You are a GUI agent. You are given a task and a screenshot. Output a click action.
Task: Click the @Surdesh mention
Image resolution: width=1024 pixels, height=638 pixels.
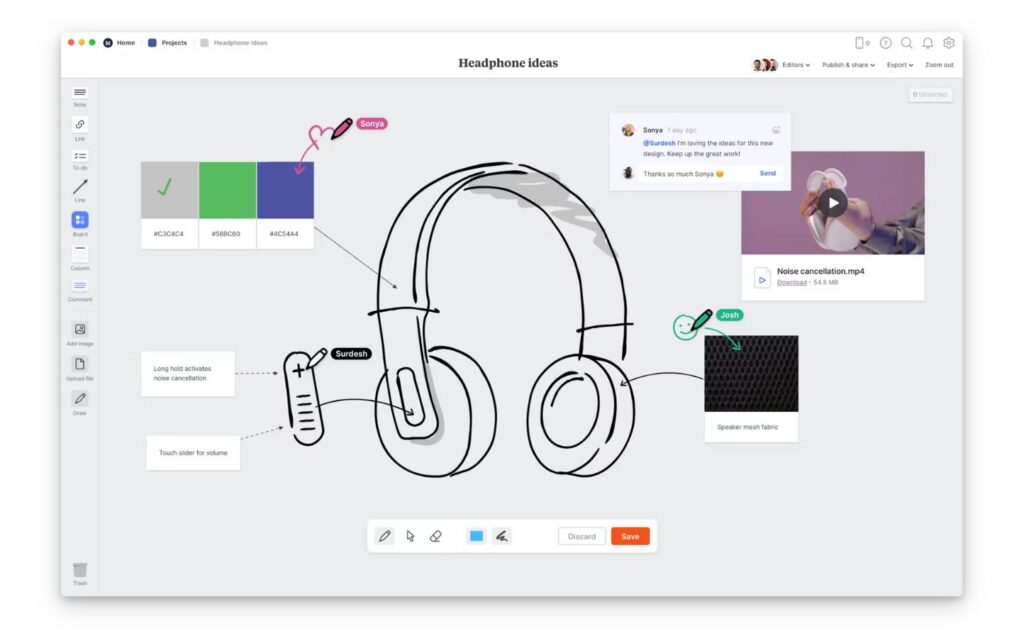coord(659,143)
